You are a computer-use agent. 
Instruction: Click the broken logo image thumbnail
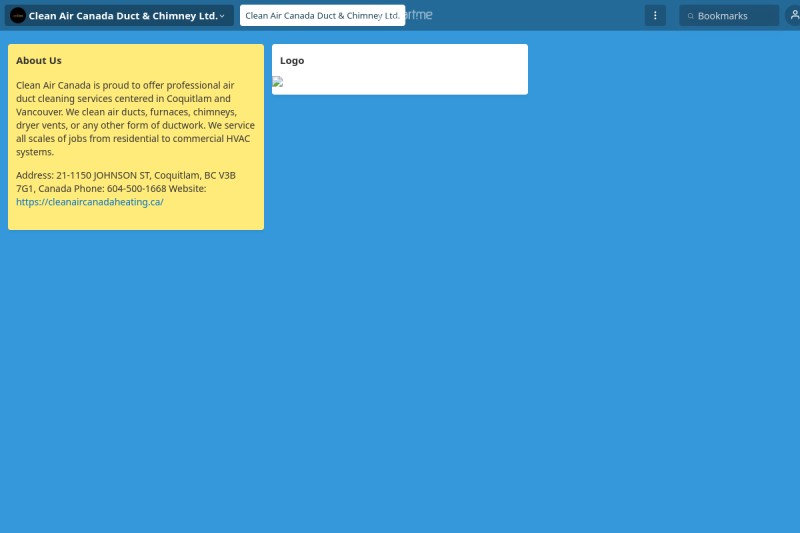(278, 82)
